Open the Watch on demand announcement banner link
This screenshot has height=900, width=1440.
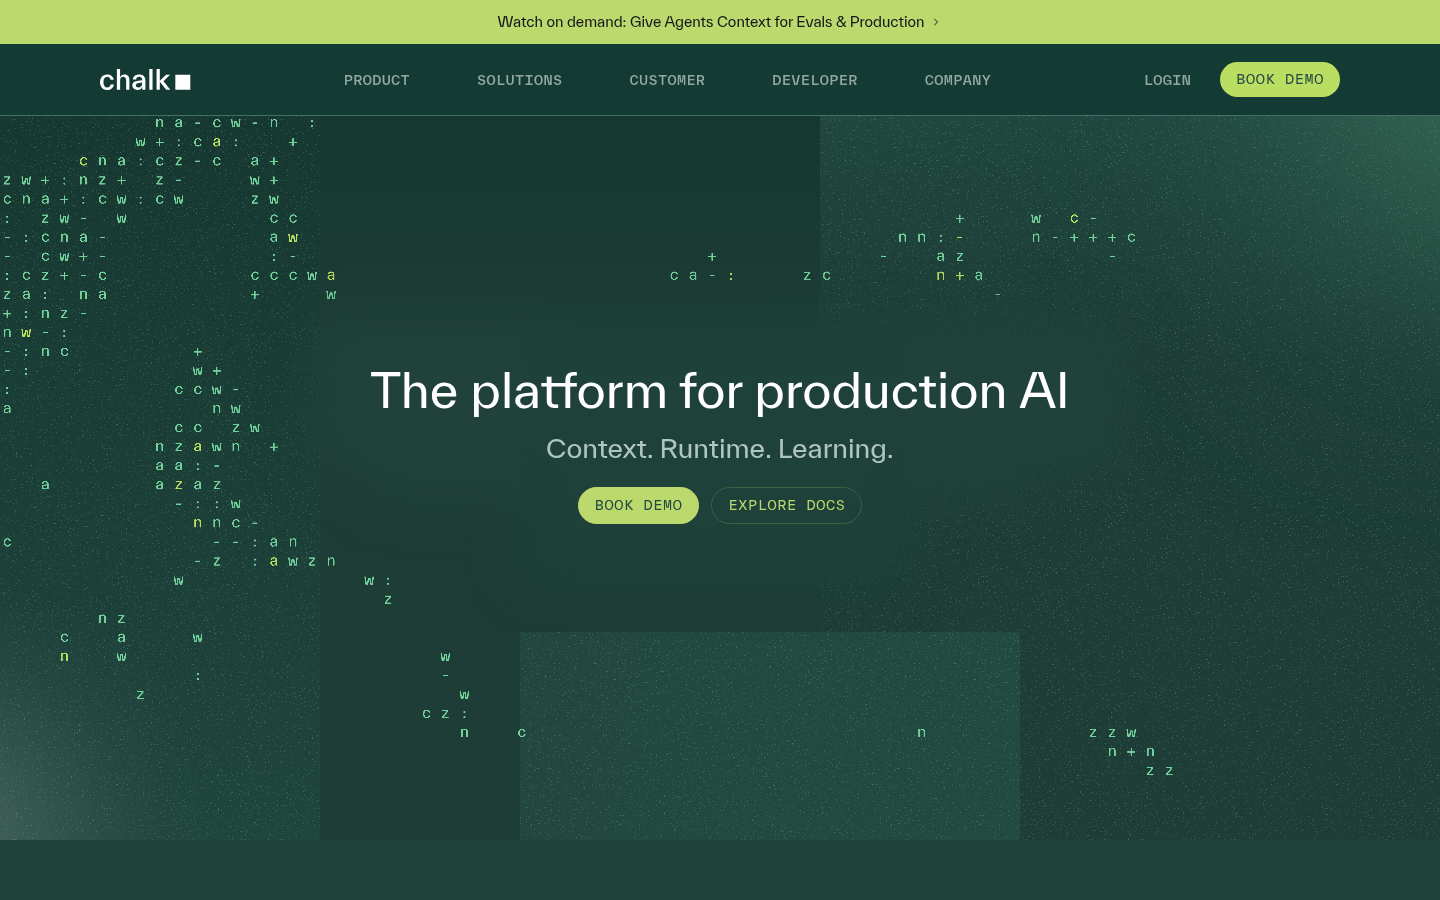click(718, 22)
